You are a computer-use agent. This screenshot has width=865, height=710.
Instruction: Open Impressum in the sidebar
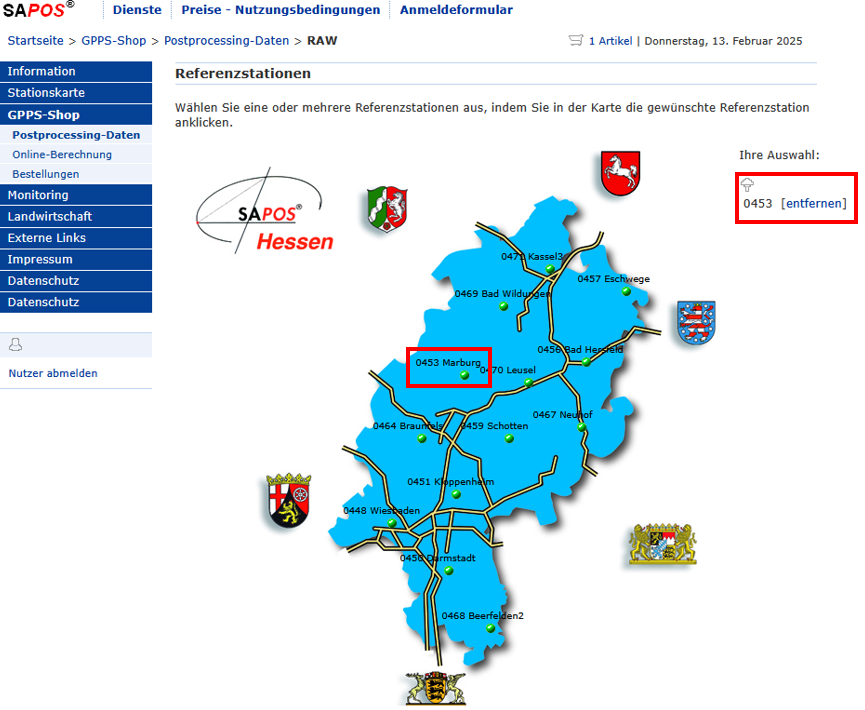pos(76,260)
